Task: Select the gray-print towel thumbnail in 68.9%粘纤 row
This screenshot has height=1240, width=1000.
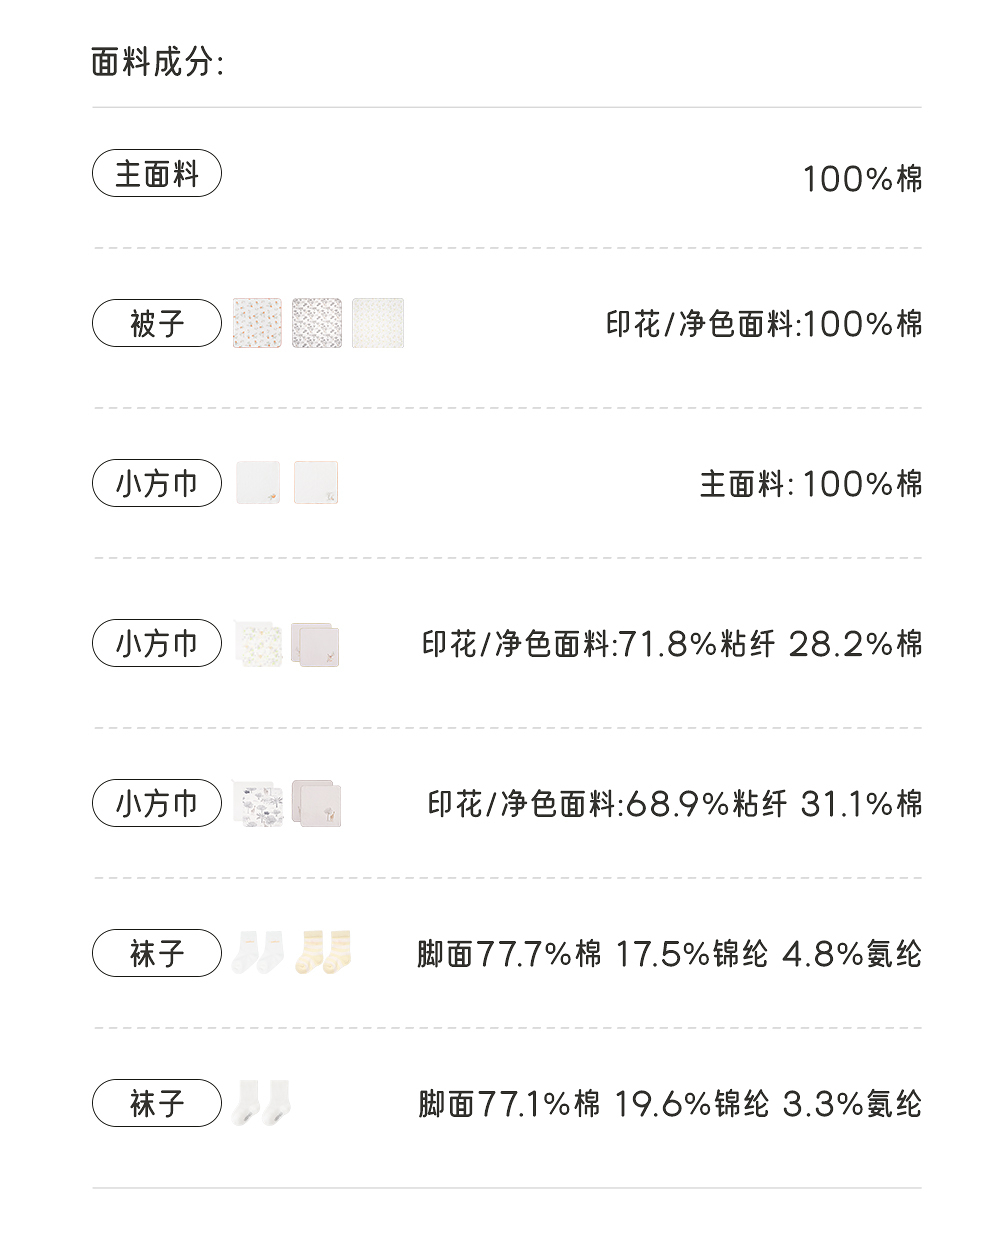Action: (258, 804)
